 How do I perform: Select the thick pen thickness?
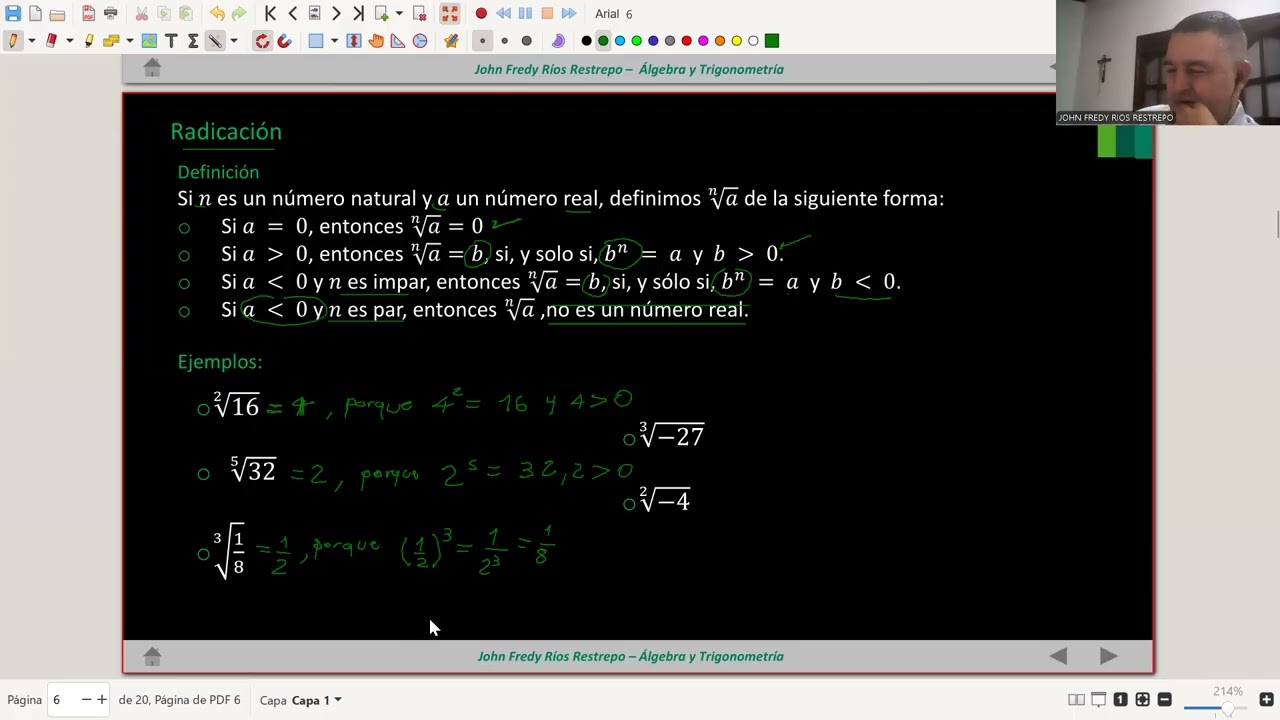click(527, 41)
